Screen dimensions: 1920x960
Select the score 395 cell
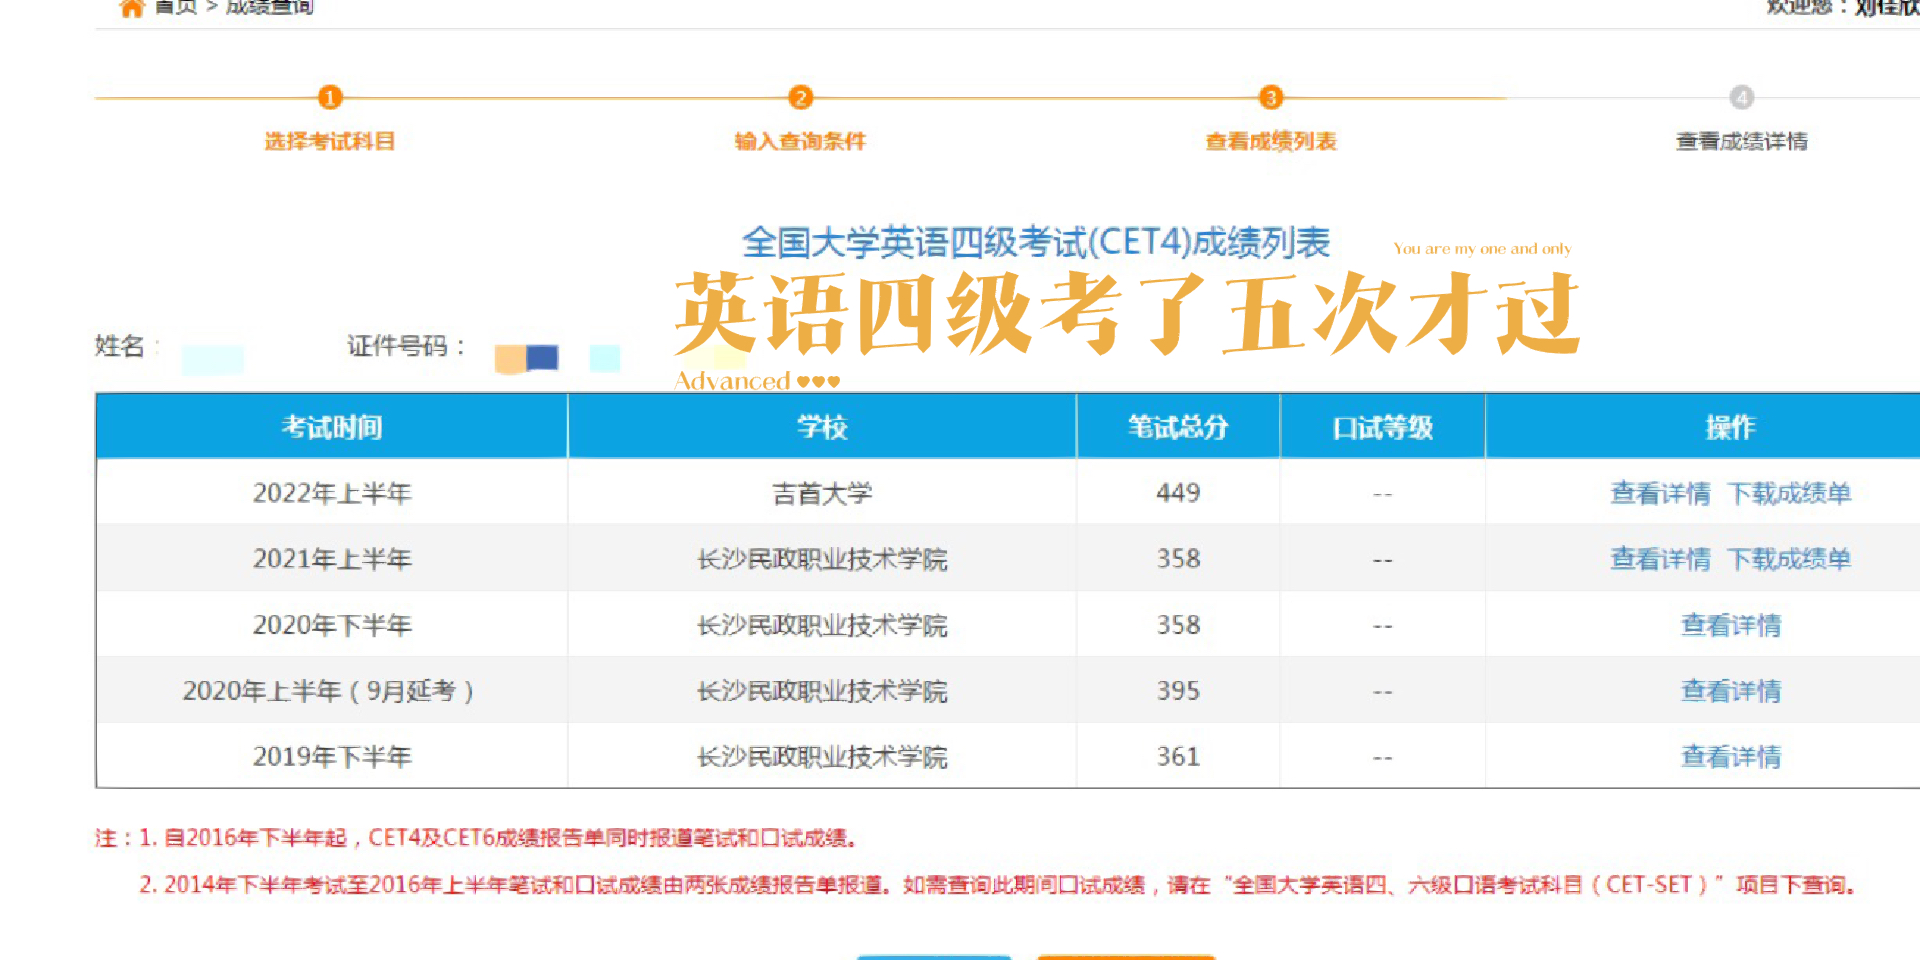pyautogui.click(x=1178, y=691)
